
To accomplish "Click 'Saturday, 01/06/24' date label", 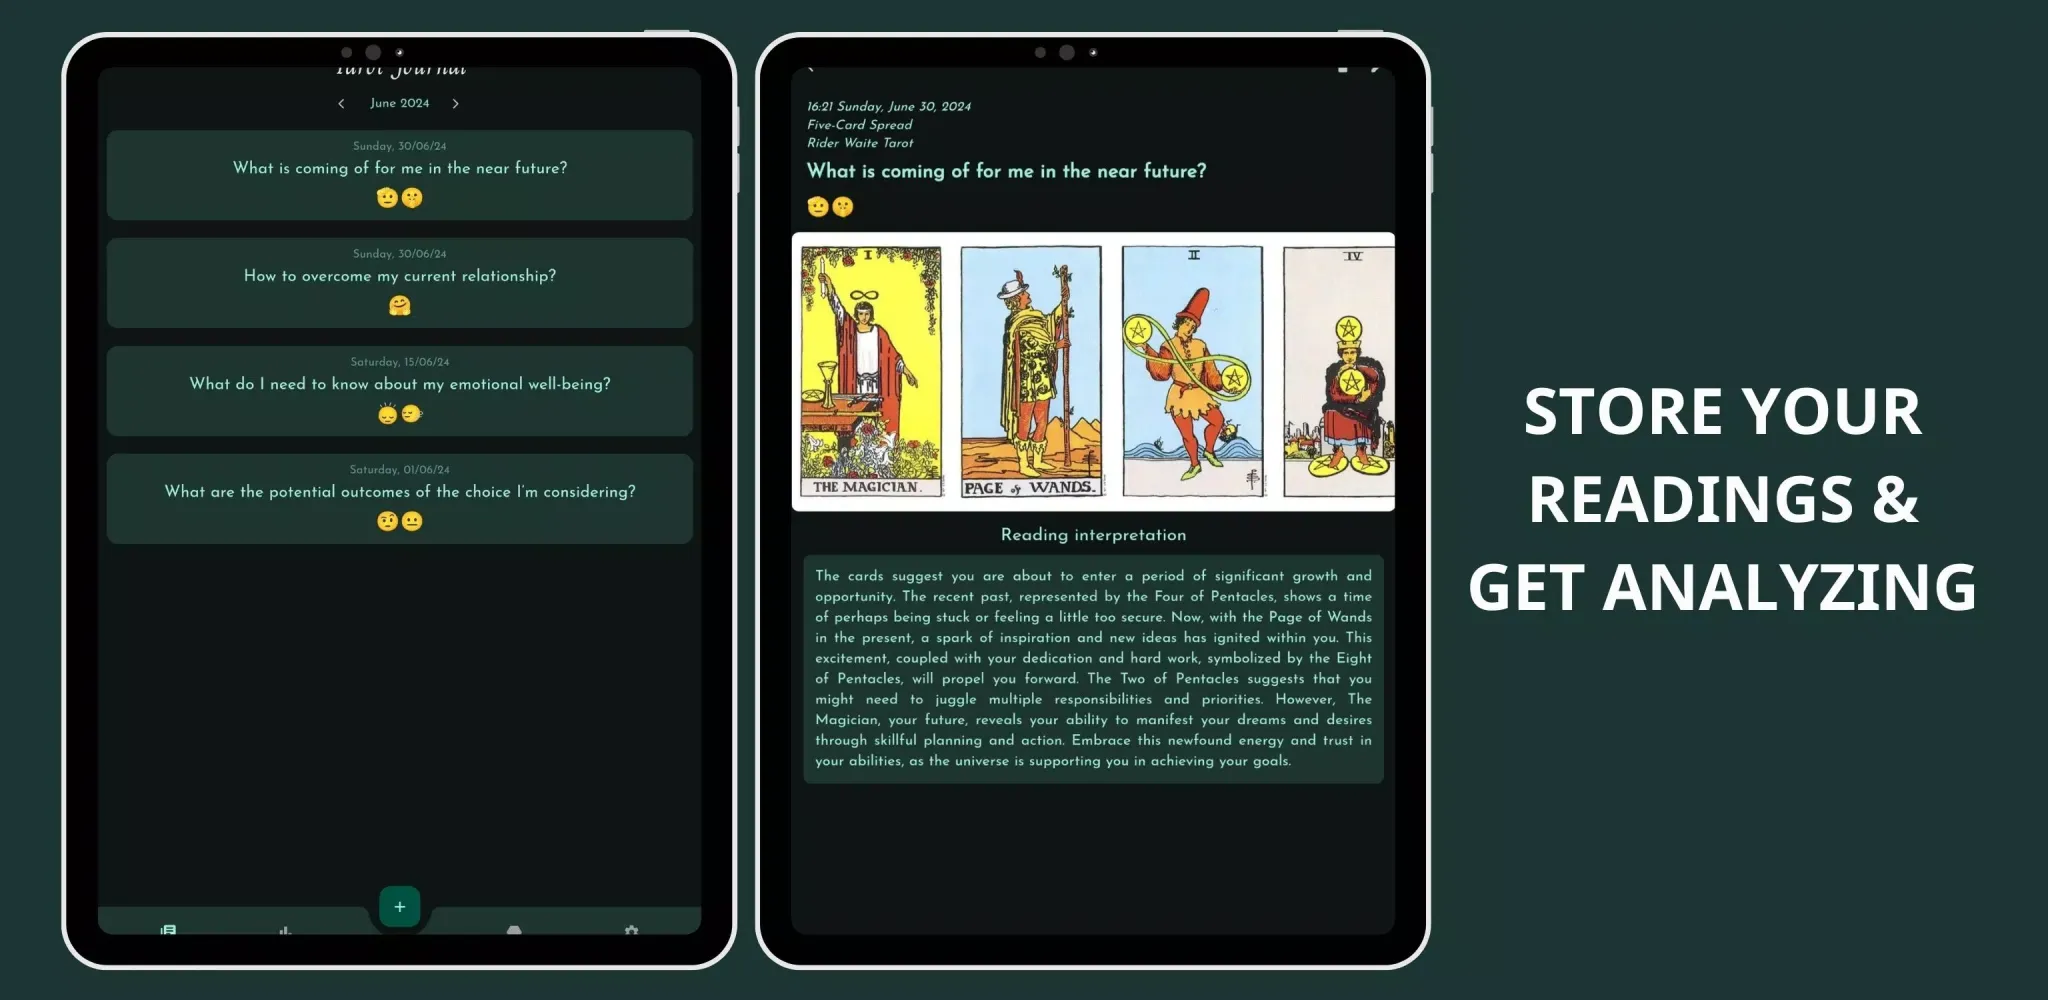I will (x=400, y=470).
